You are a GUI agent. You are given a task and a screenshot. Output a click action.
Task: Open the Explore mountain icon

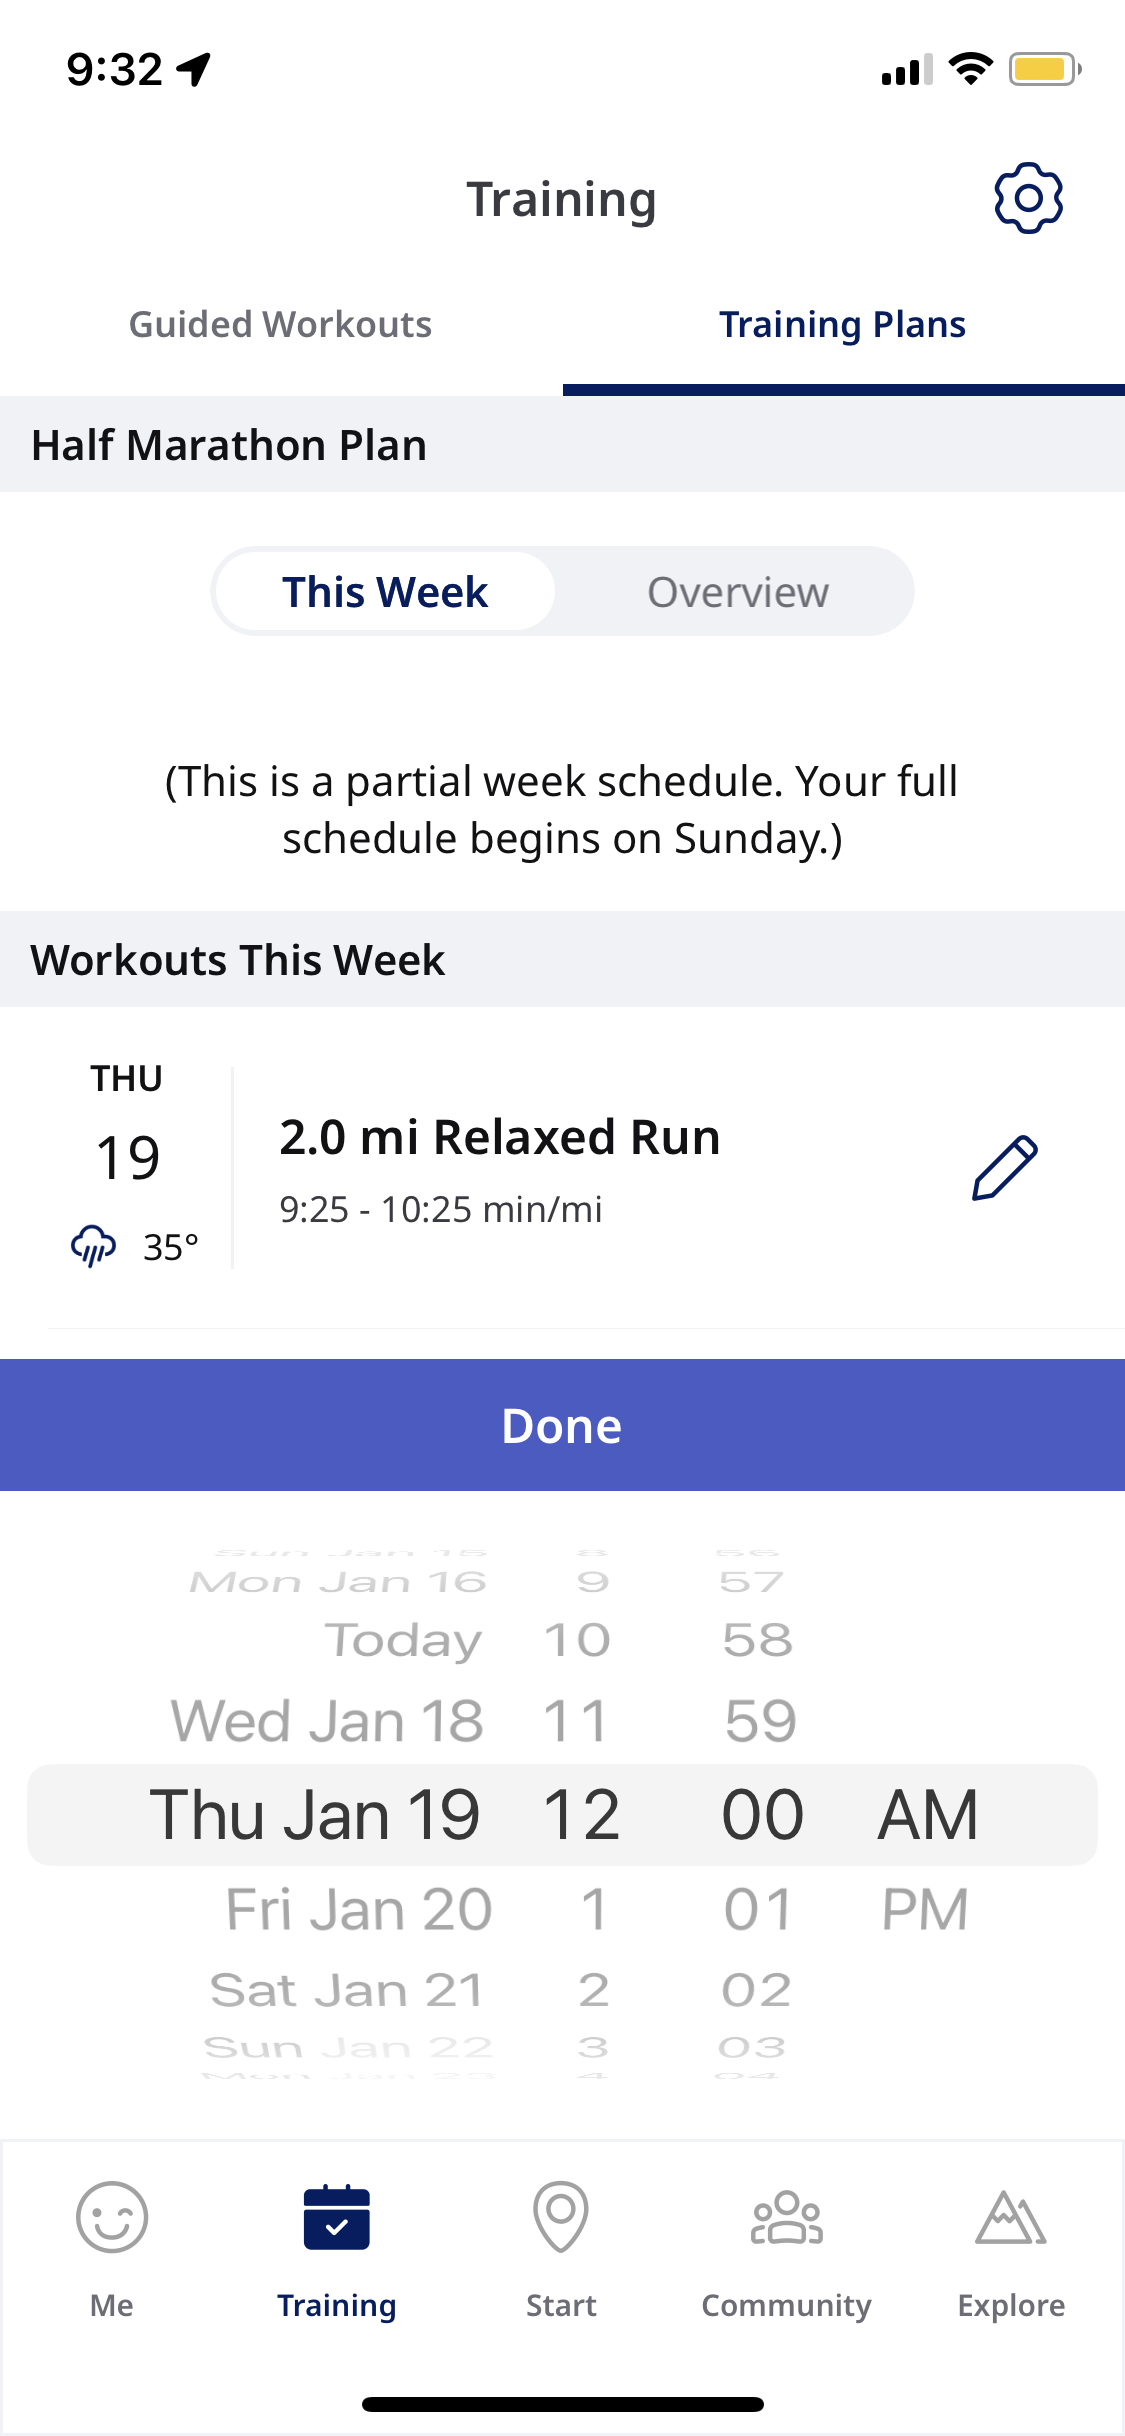1010,2217
